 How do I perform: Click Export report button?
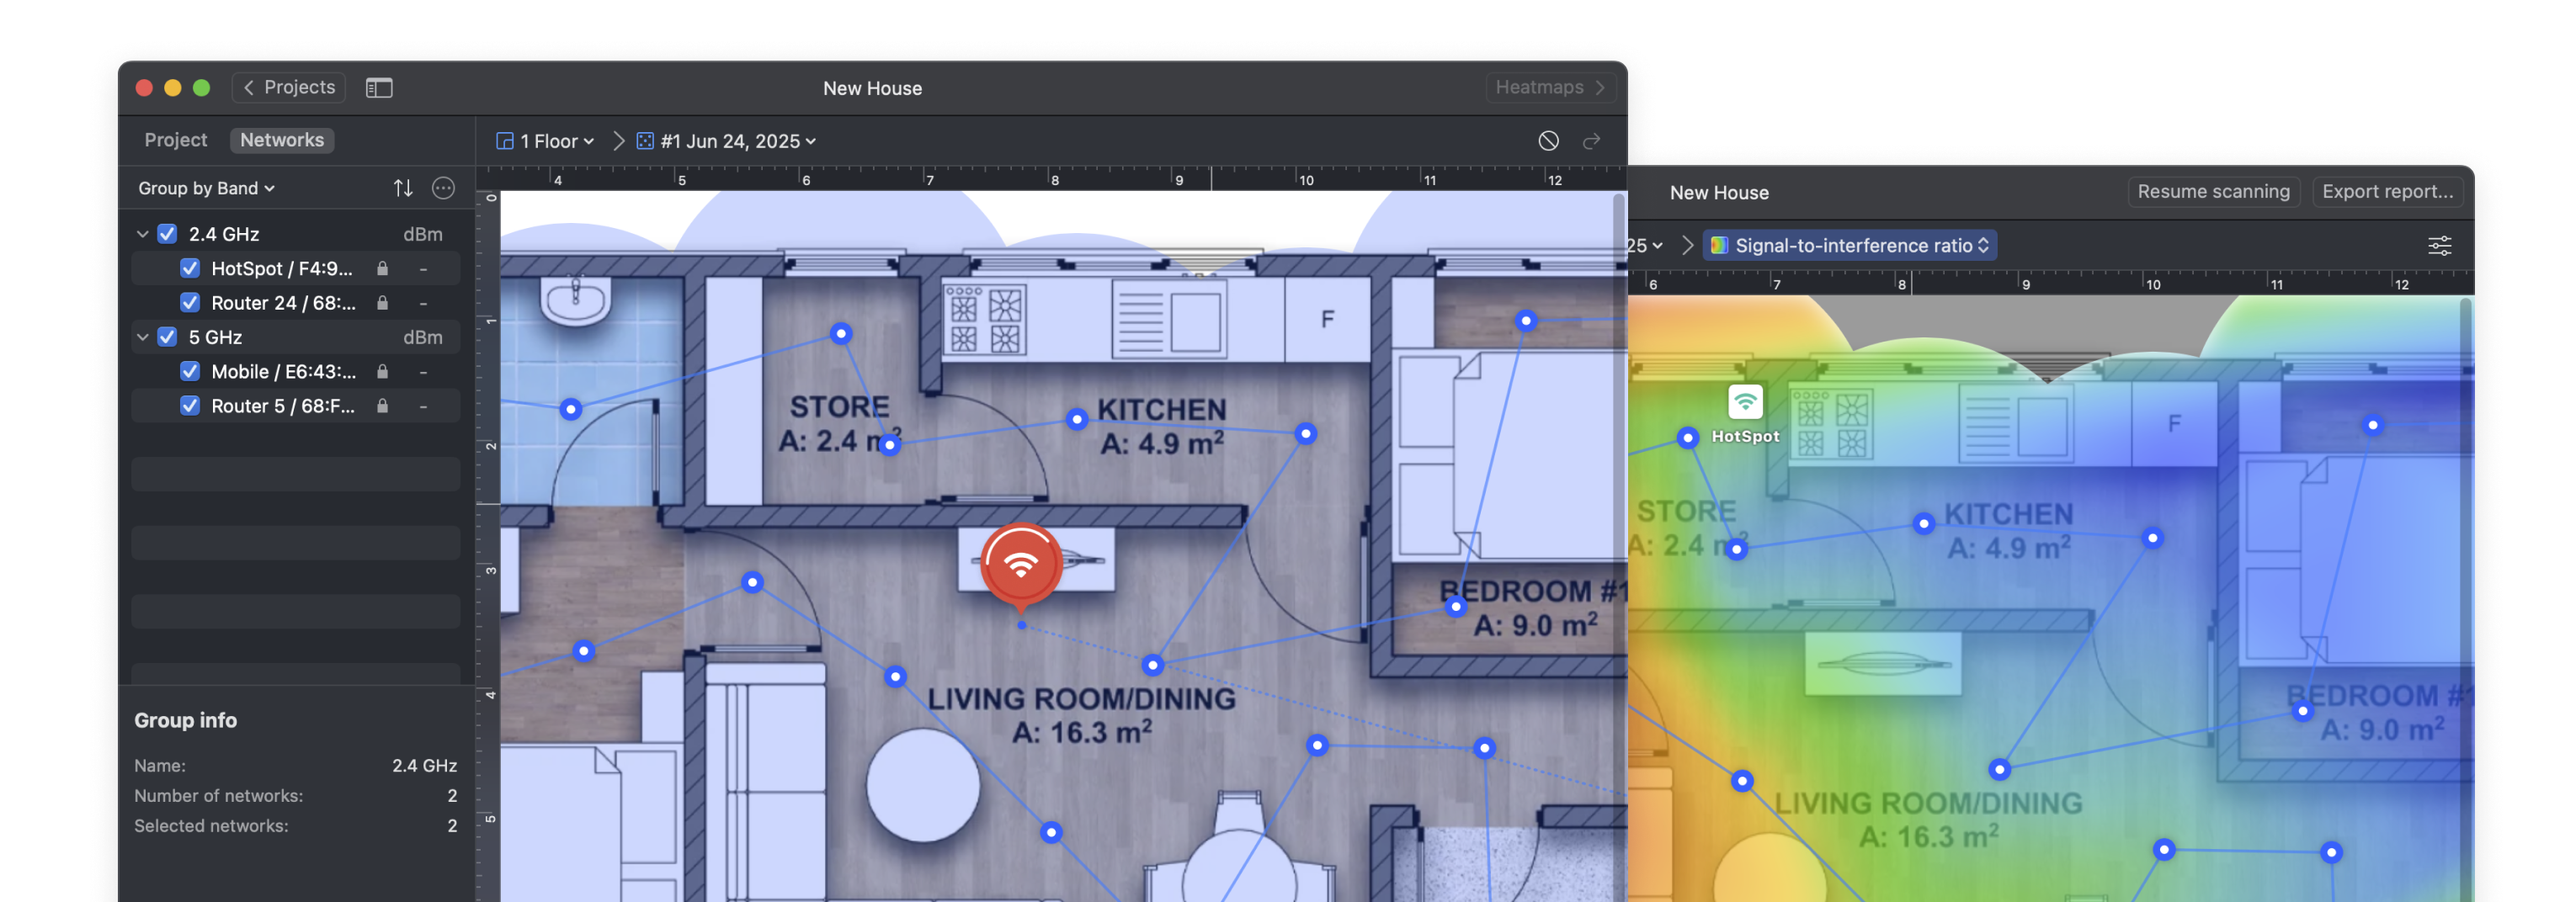coord(2387,191)
